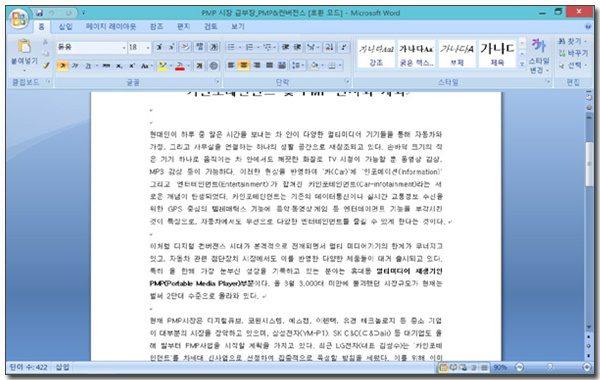Click the Sort icon in paragraph group

(329, 47)
